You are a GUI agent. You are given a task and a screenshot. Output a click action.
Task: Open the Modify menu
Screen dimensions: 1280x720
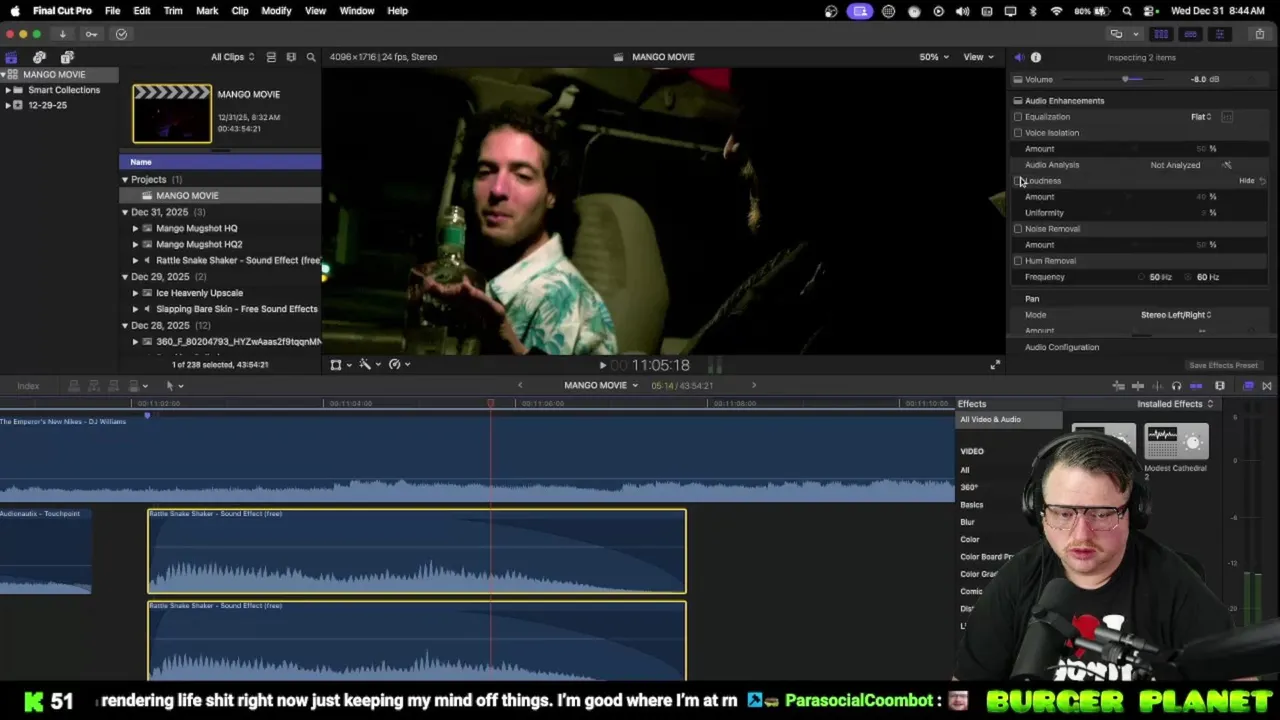pyautogui.click(x=276, y=11)
